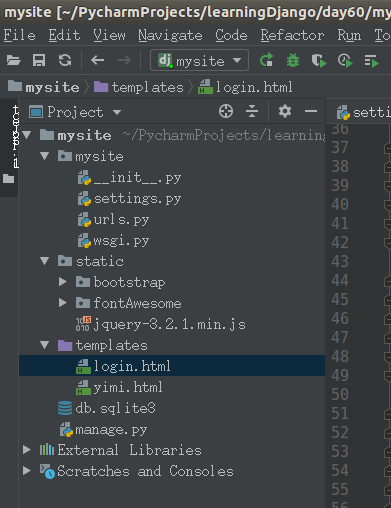This screenshot has height=508, width=391.
Task: Open the Run menu
Action: pyautogui.click(x=349, y=35)
